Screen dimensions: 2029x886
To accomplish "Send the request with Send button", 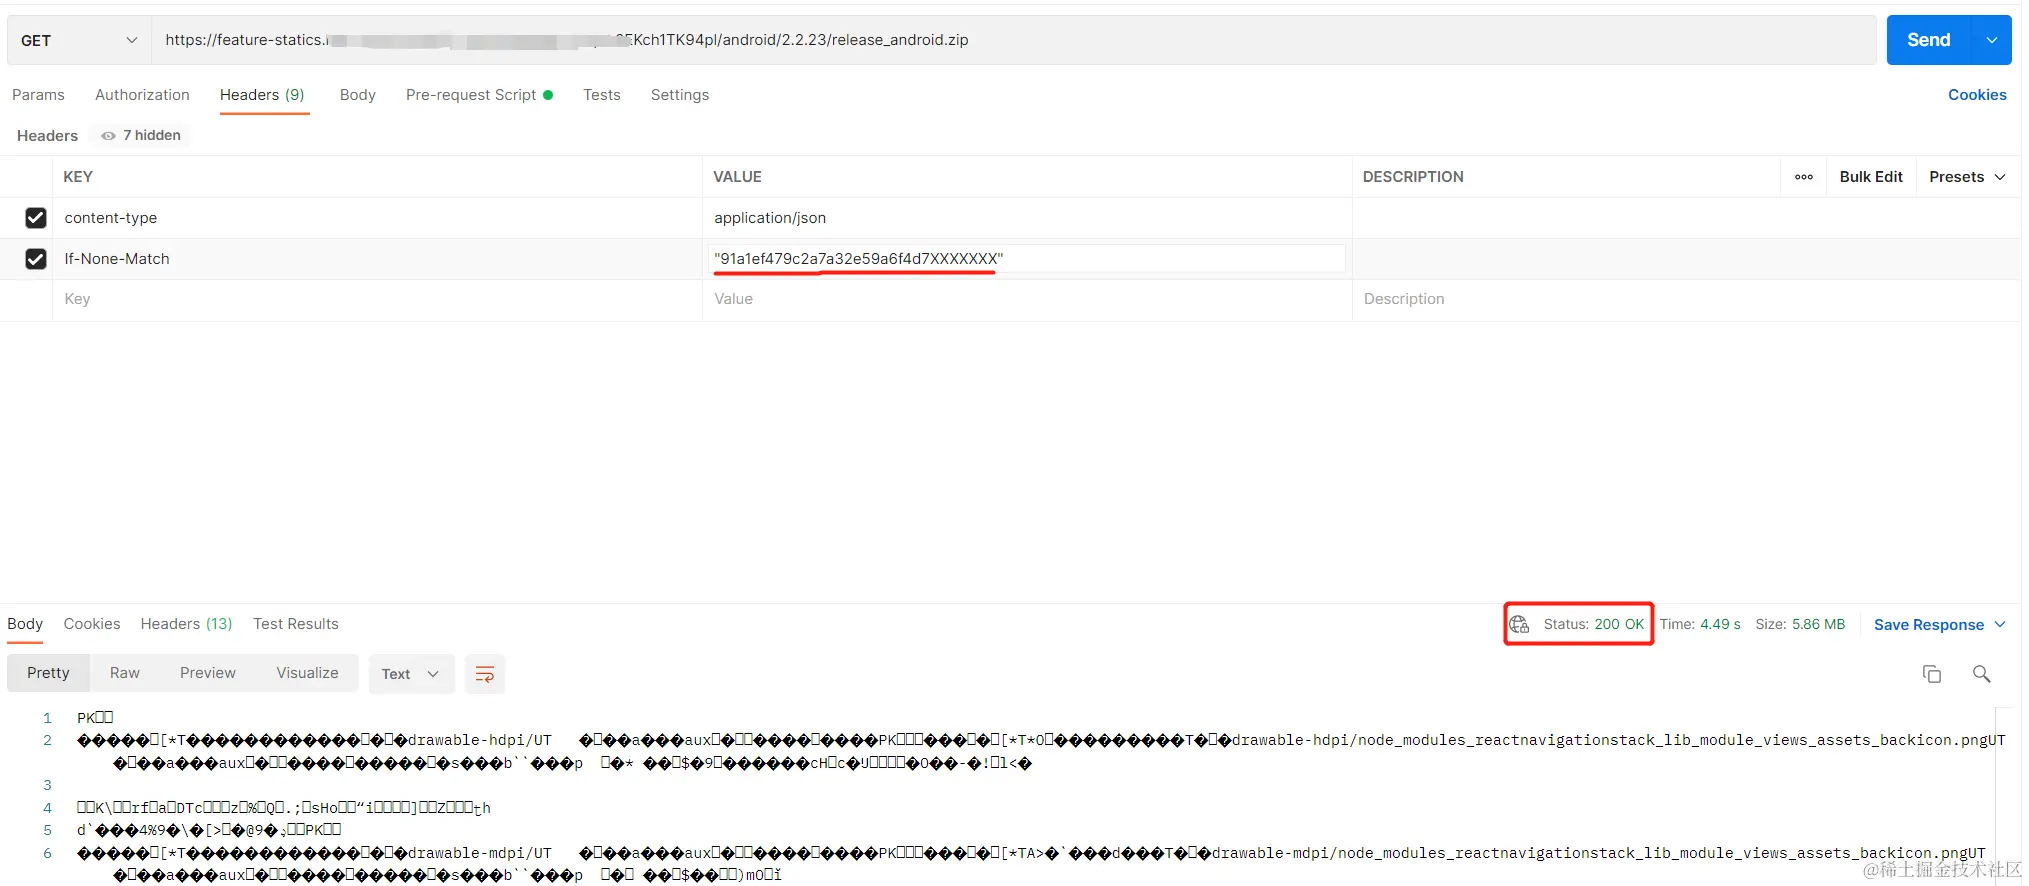I will [x=1928, y=40].
